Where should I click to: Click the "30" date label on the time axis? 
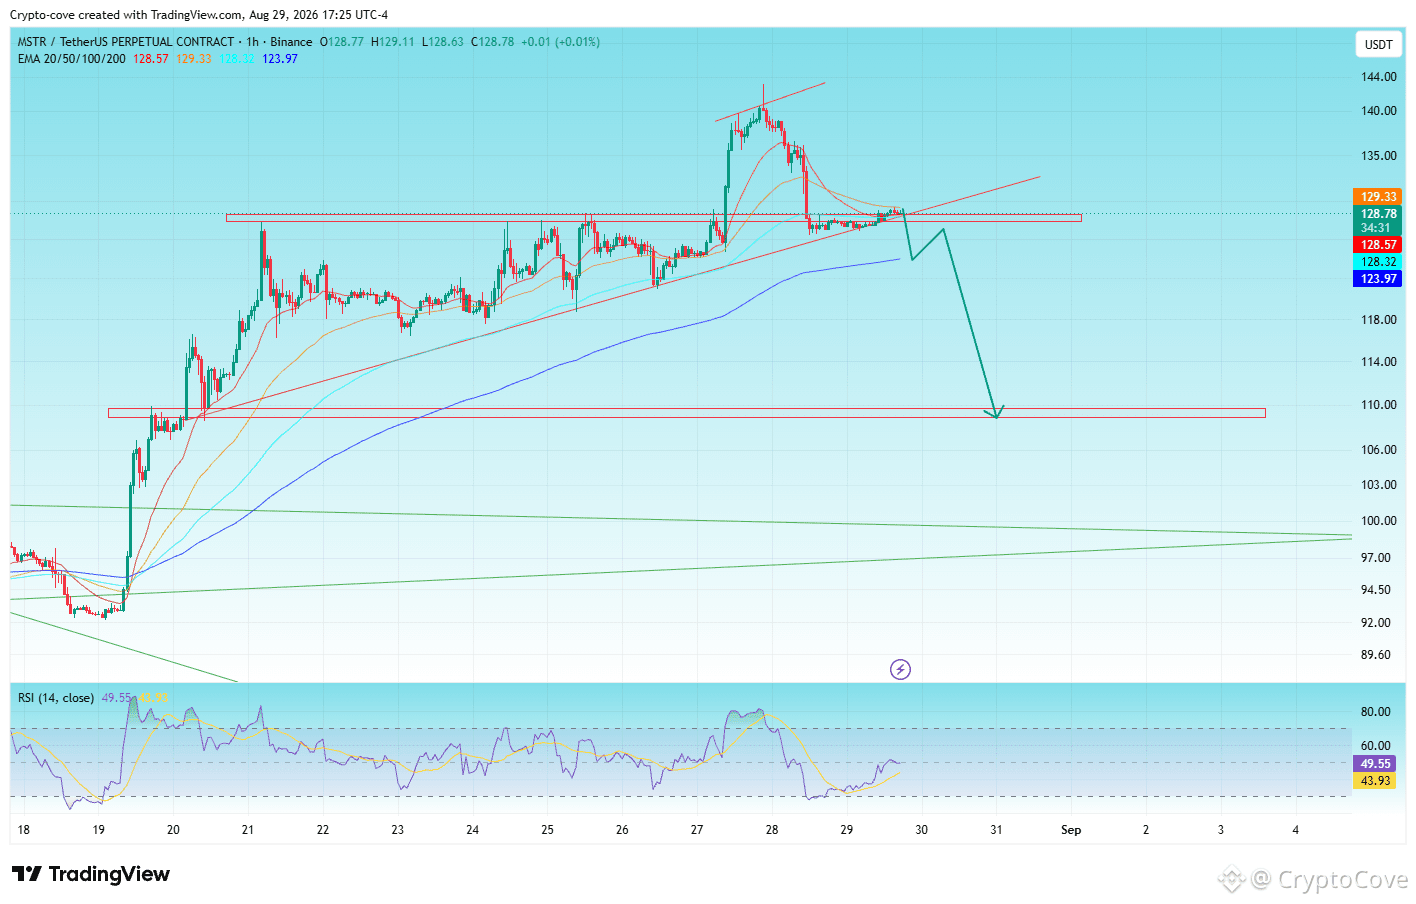pyautogui.click(x=921, y=830)
